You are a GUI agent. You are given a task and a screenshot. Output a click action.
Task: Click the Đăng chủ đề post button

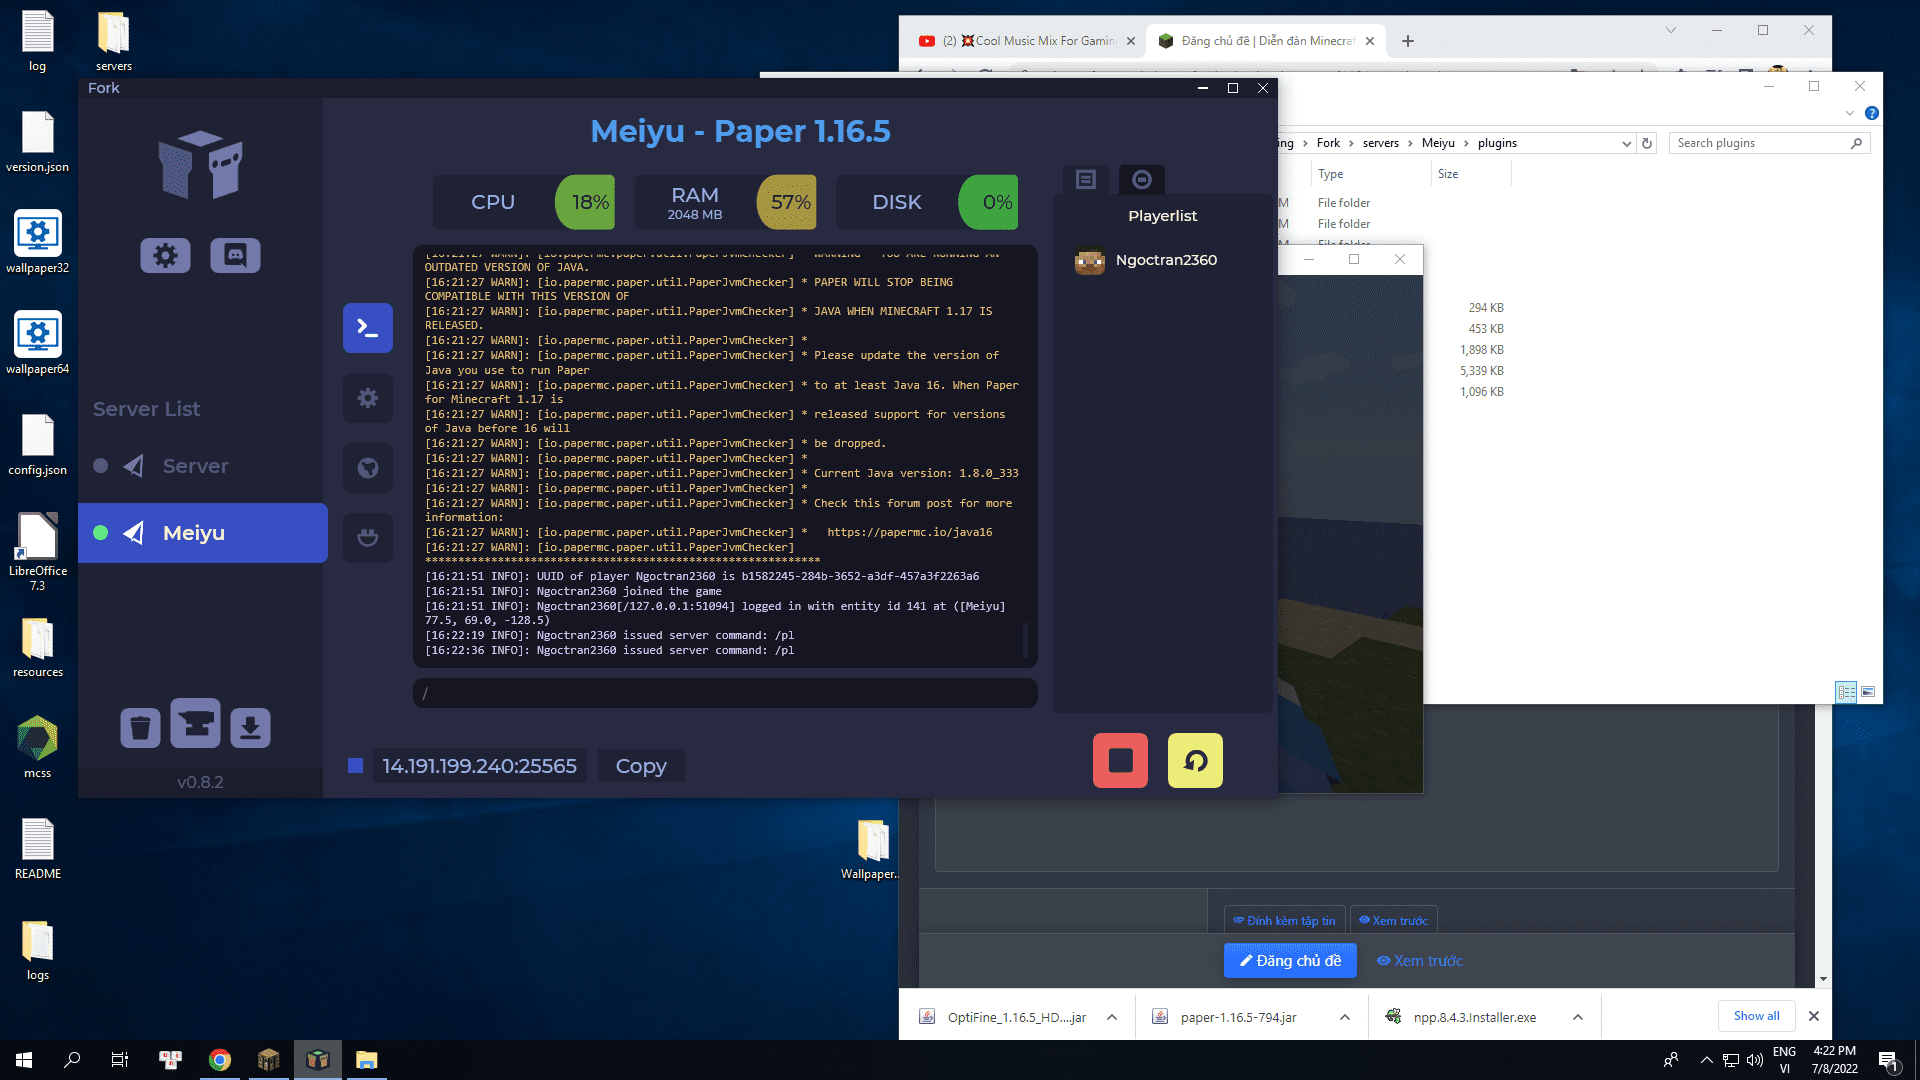(x=1290, y=961)
